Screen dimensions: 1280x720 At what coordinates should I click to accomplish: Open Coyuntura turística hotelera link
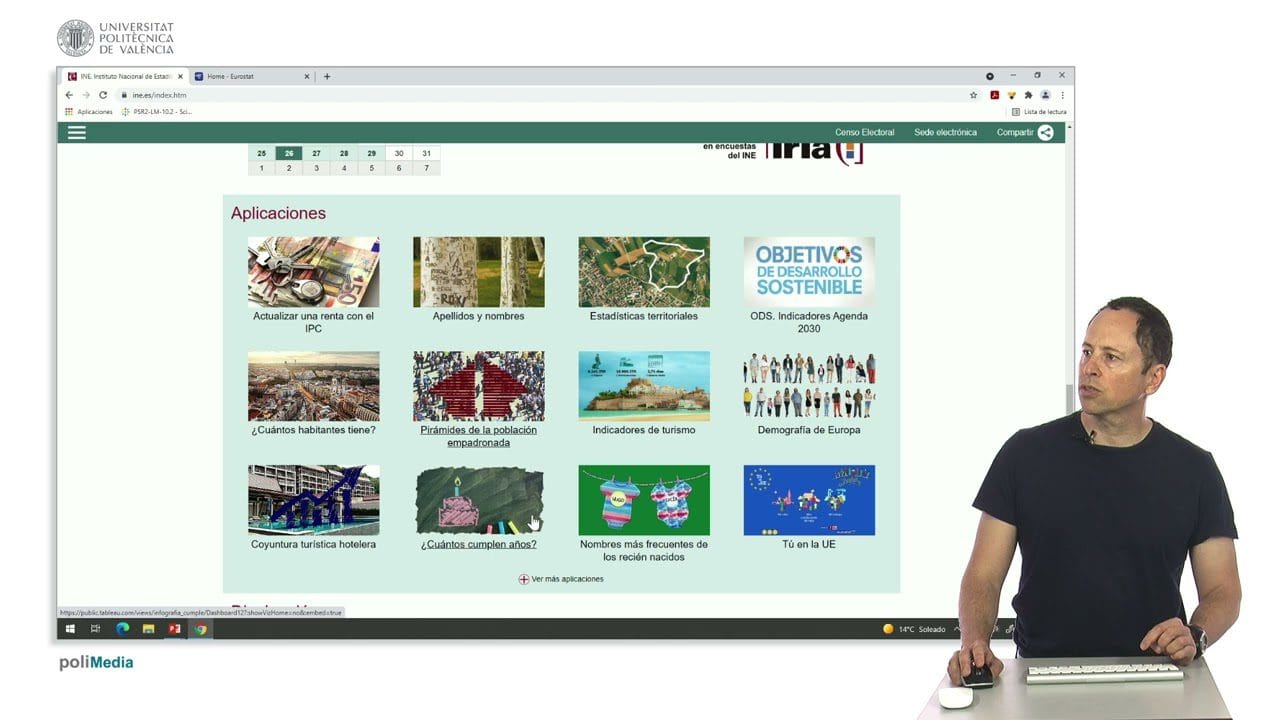[314, 544]
